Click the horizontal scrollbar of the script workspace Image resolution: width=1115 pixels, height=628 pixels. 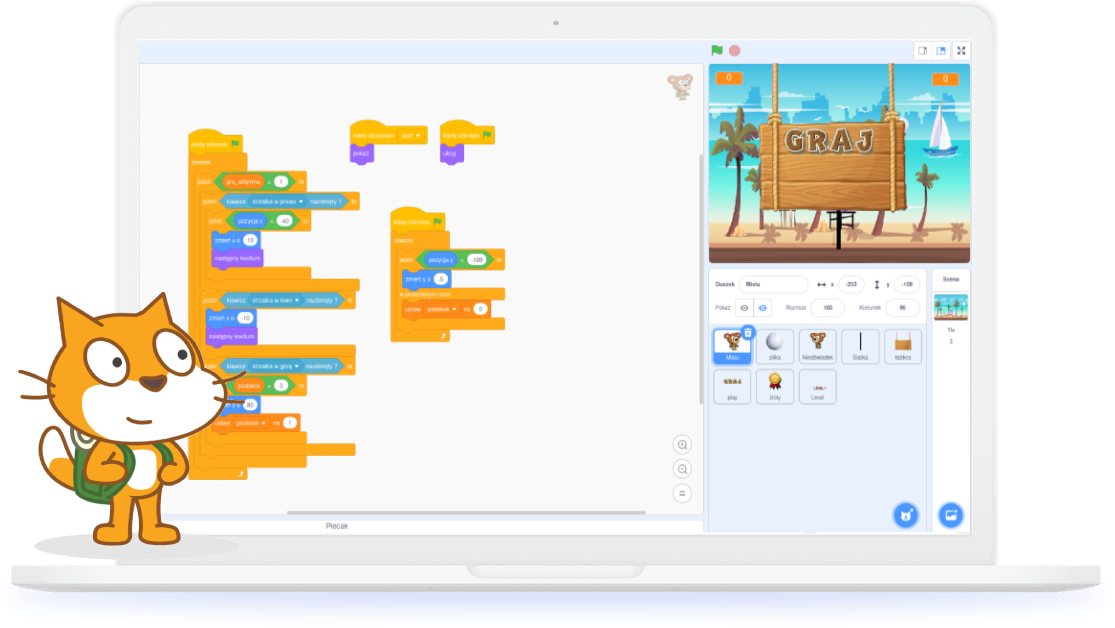[x=466, y=512]
